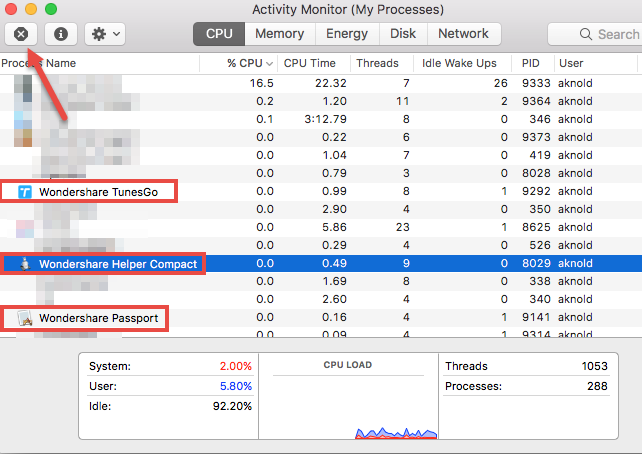Select the Wondershare Helper Compact process
Screen dimensions: 642x454
[321, 263]
